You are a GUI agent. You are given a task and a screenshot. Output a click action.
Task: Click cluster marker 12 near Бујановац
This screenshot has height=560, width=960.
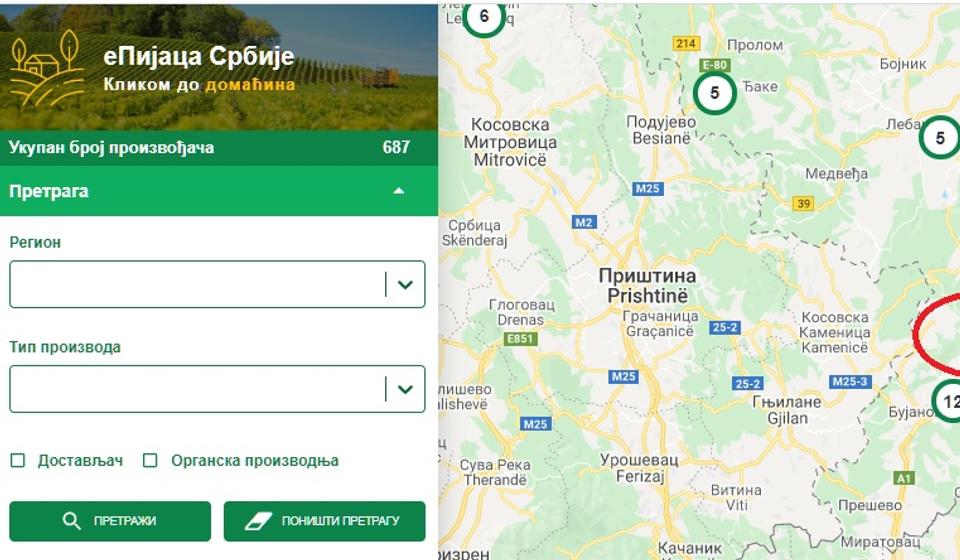point(947,401)
